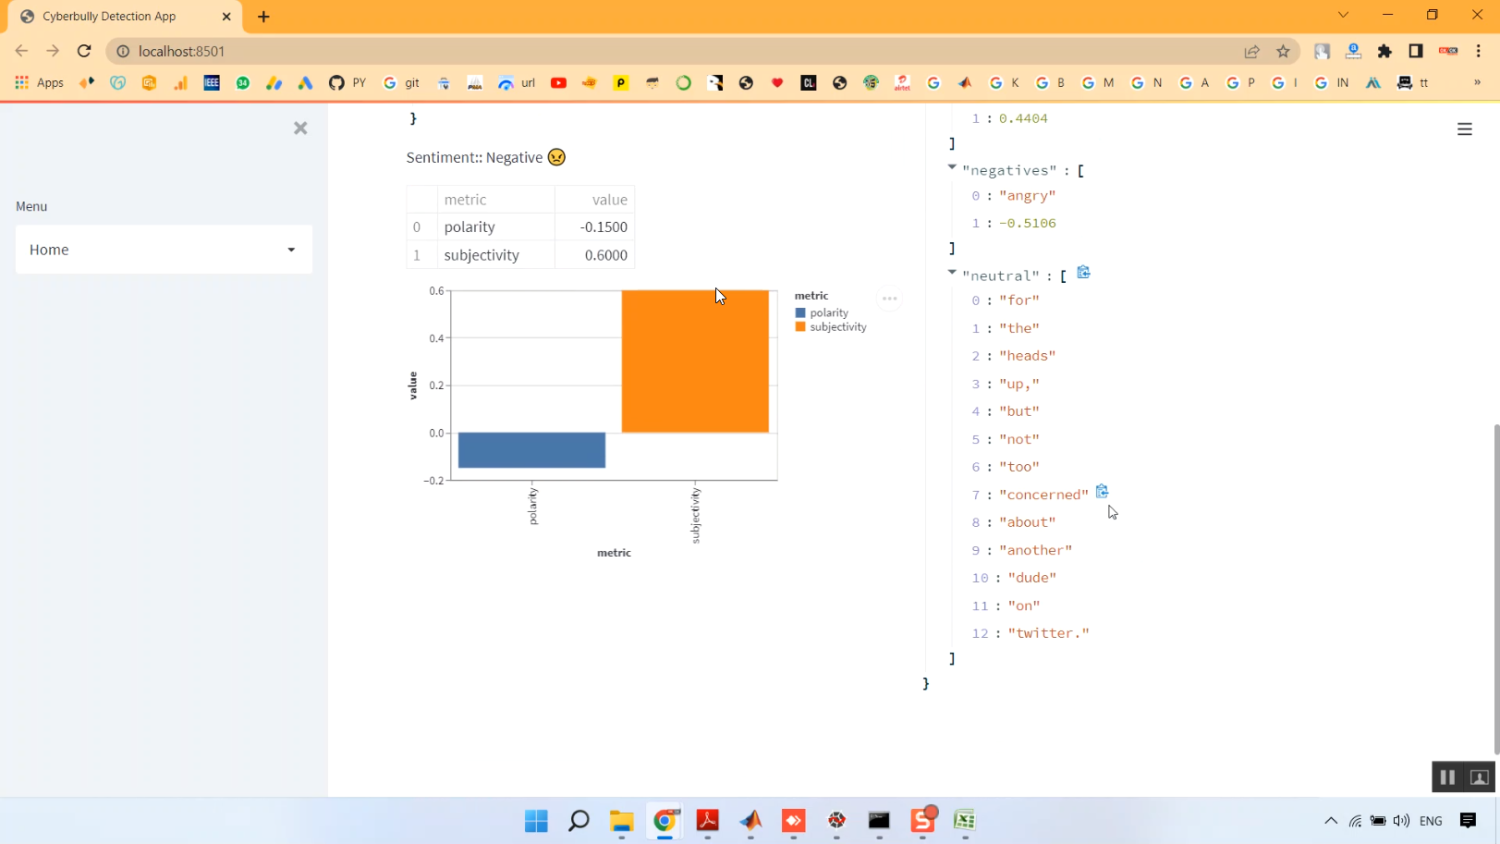This screenshot has height=844, width=1500.
Task: Click the orange subjectivity legend swatch
Action: pos(800,328)
